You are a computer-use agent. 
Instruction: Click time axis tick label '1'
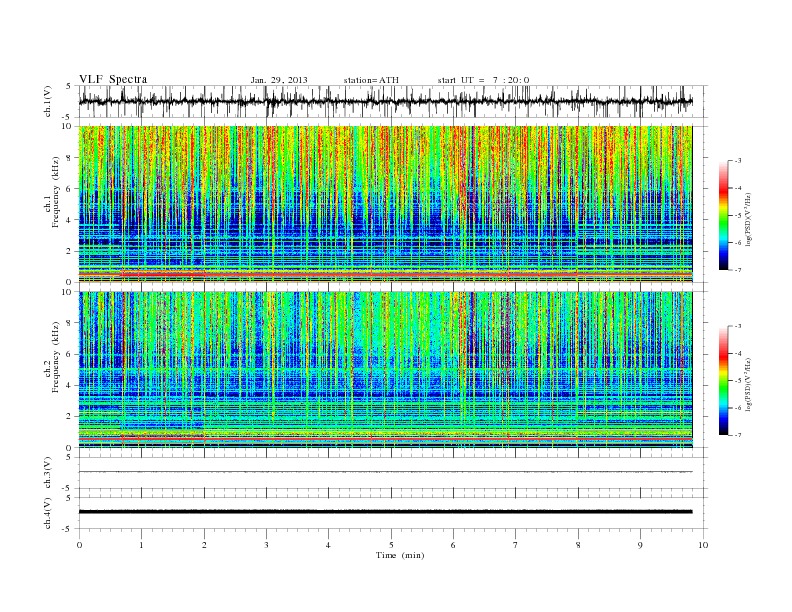[x=141, y=545]
